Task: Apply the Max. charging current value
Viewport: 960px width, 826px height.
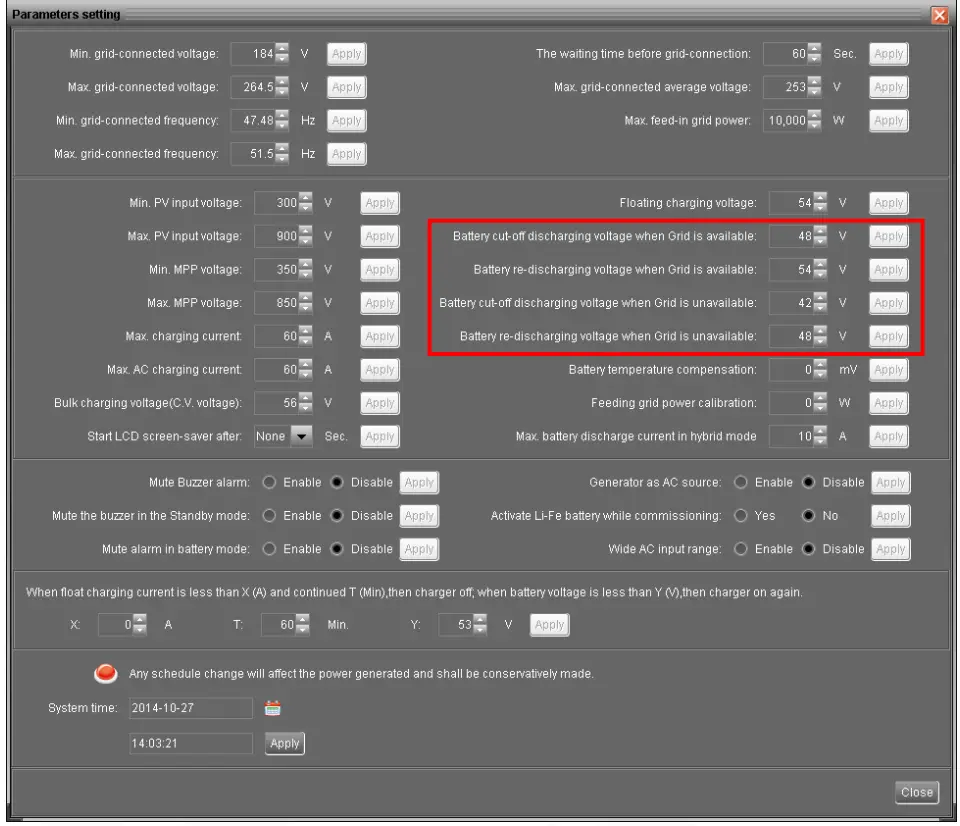Action: [x=380, y=336]
